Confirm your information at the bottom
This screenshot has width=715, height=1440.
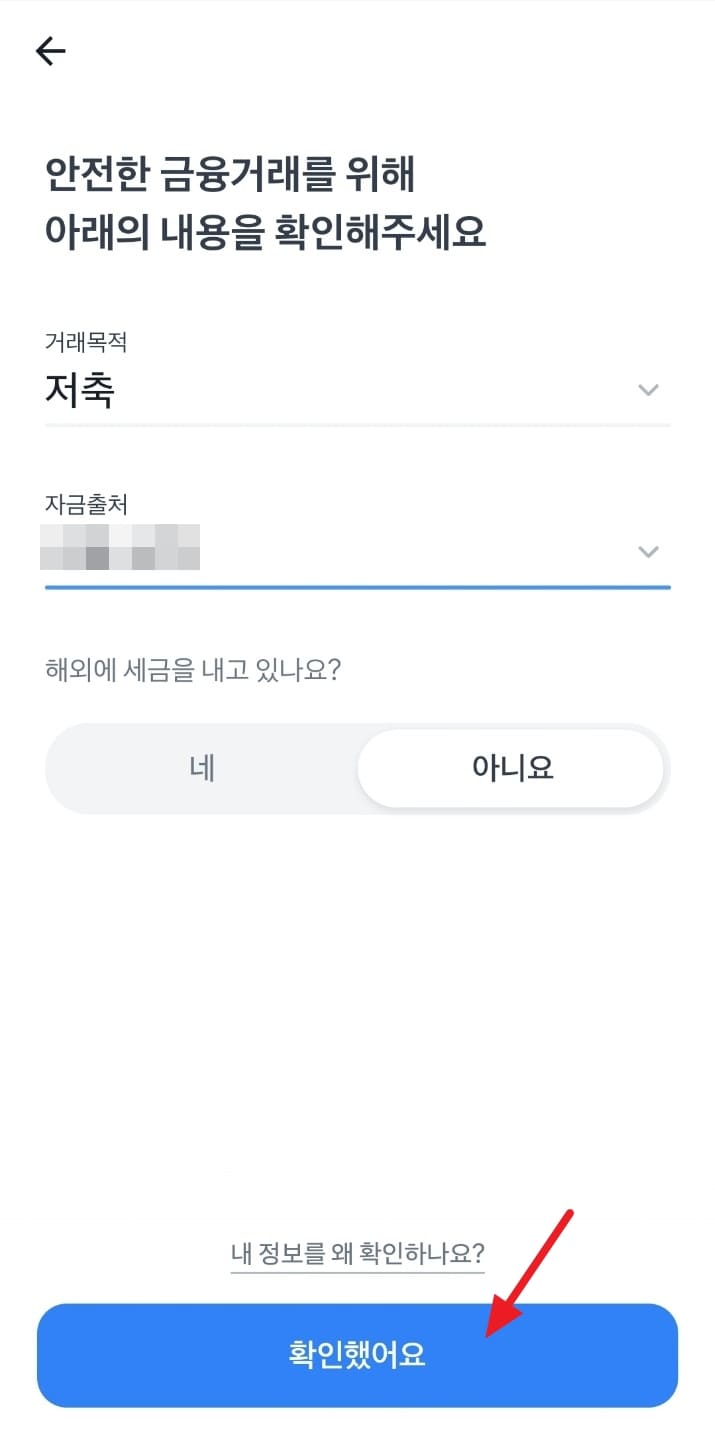tap(357, 1355)
